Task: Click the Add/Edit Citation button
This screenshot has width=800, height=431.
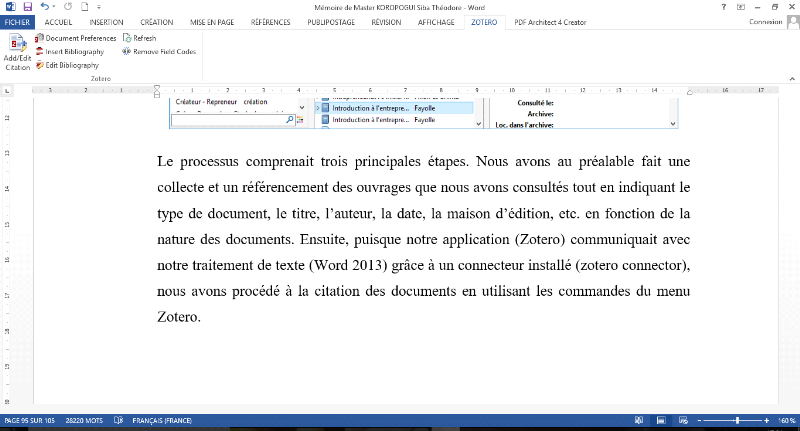Action: coord(17,52)
